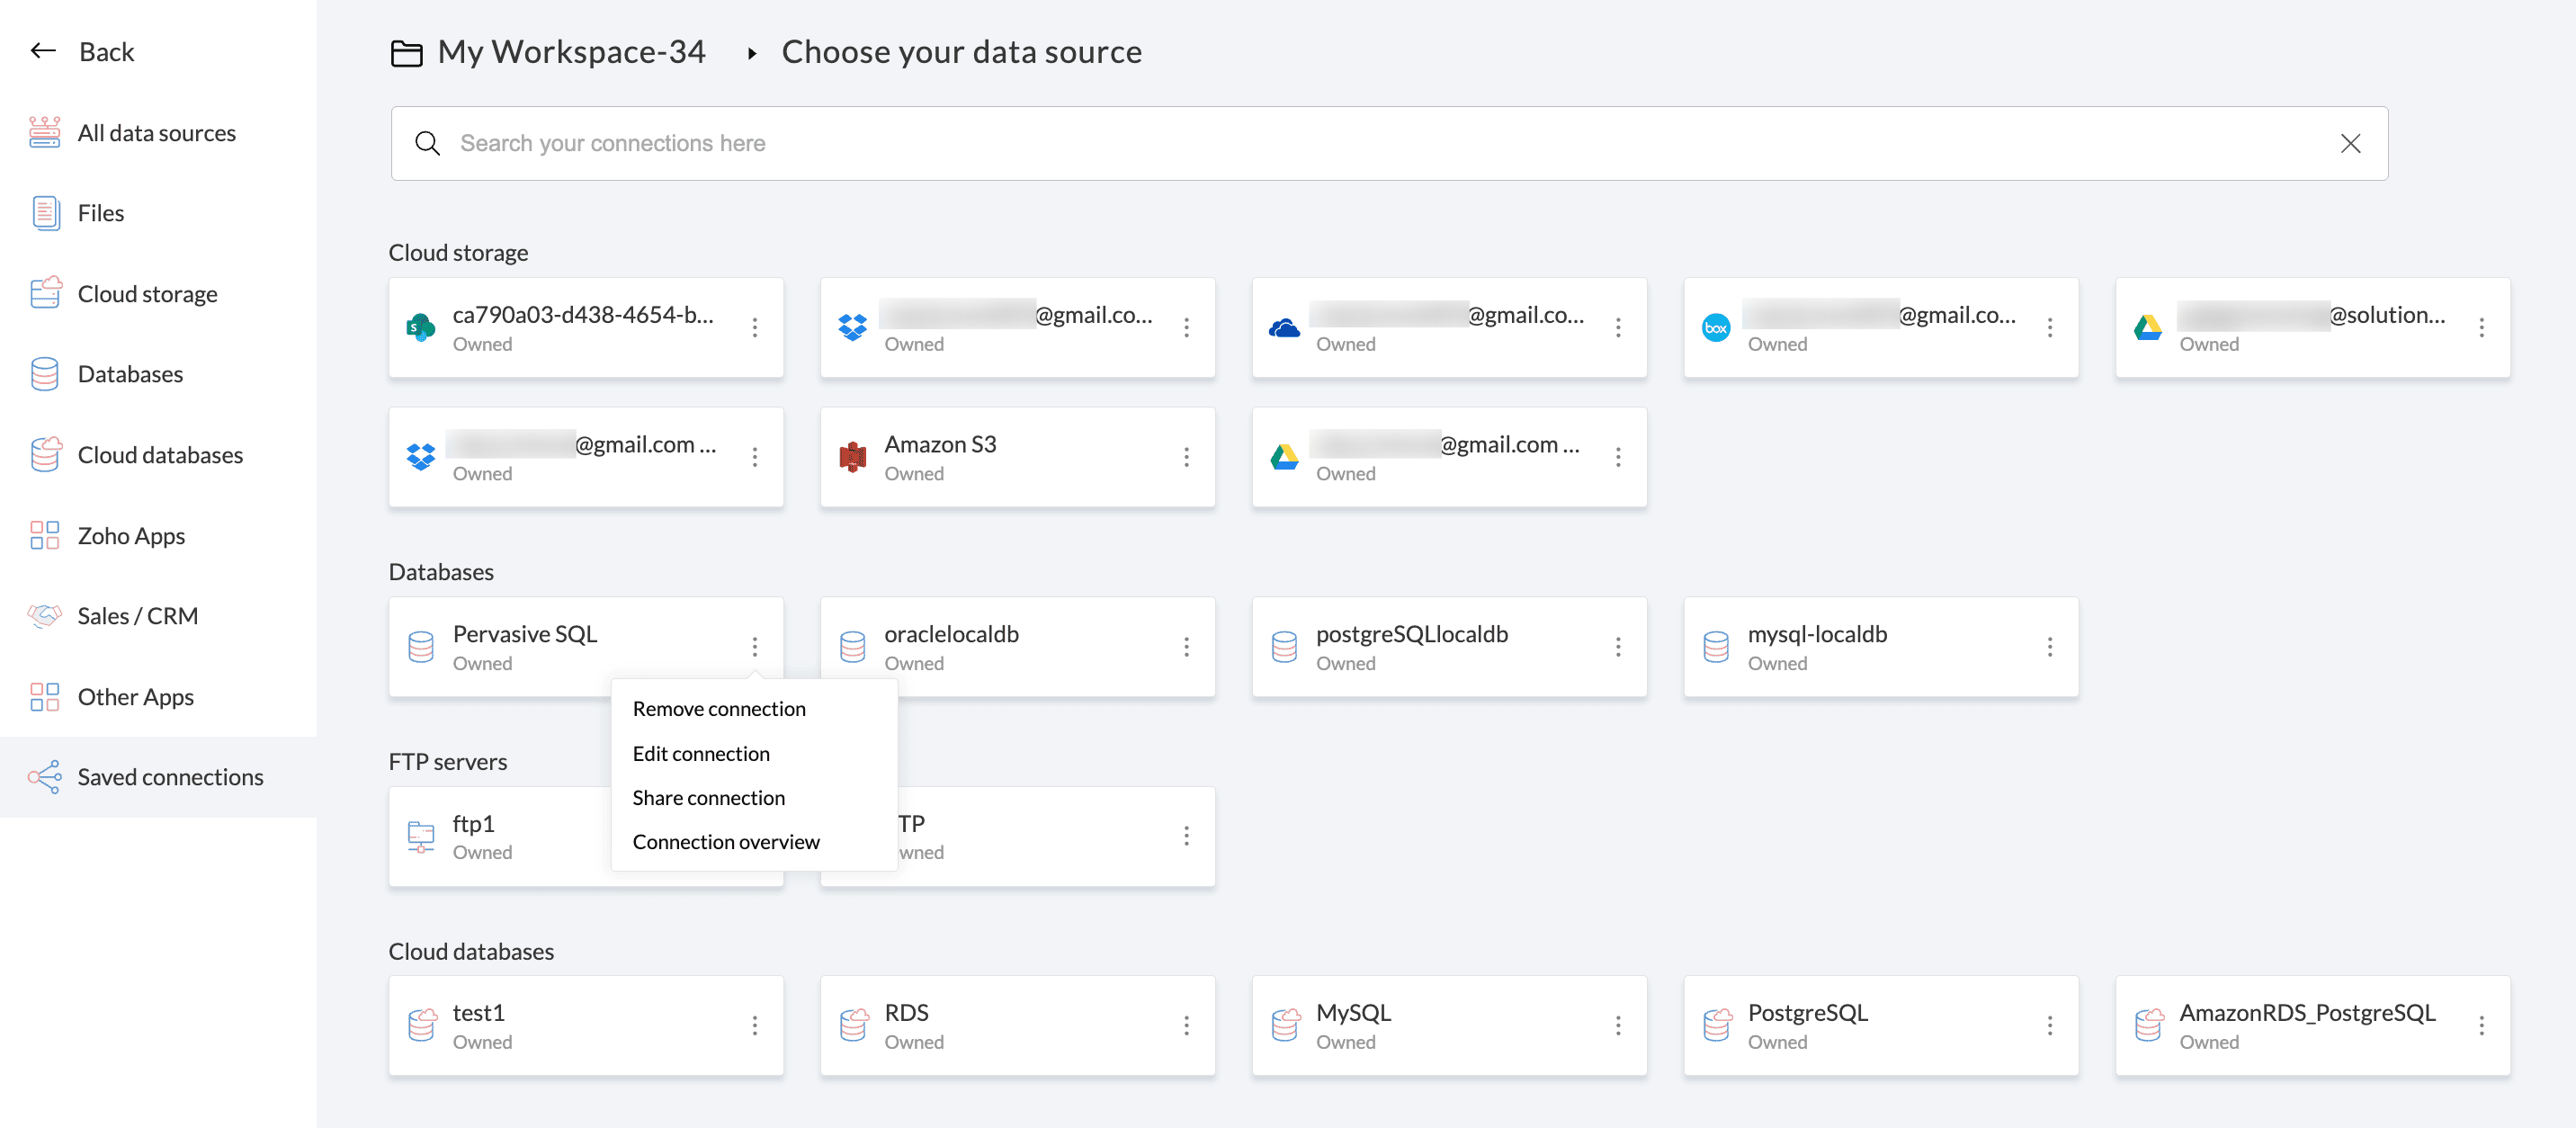Click the My Workspace-34 folder icon

pyautogui.click(x=406, y=53)
